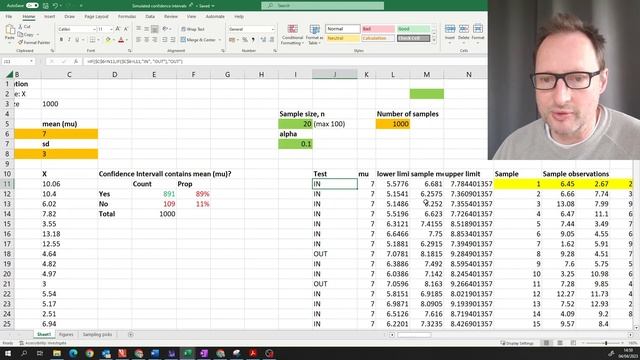Toggle Wrap Text

[193, 29]
